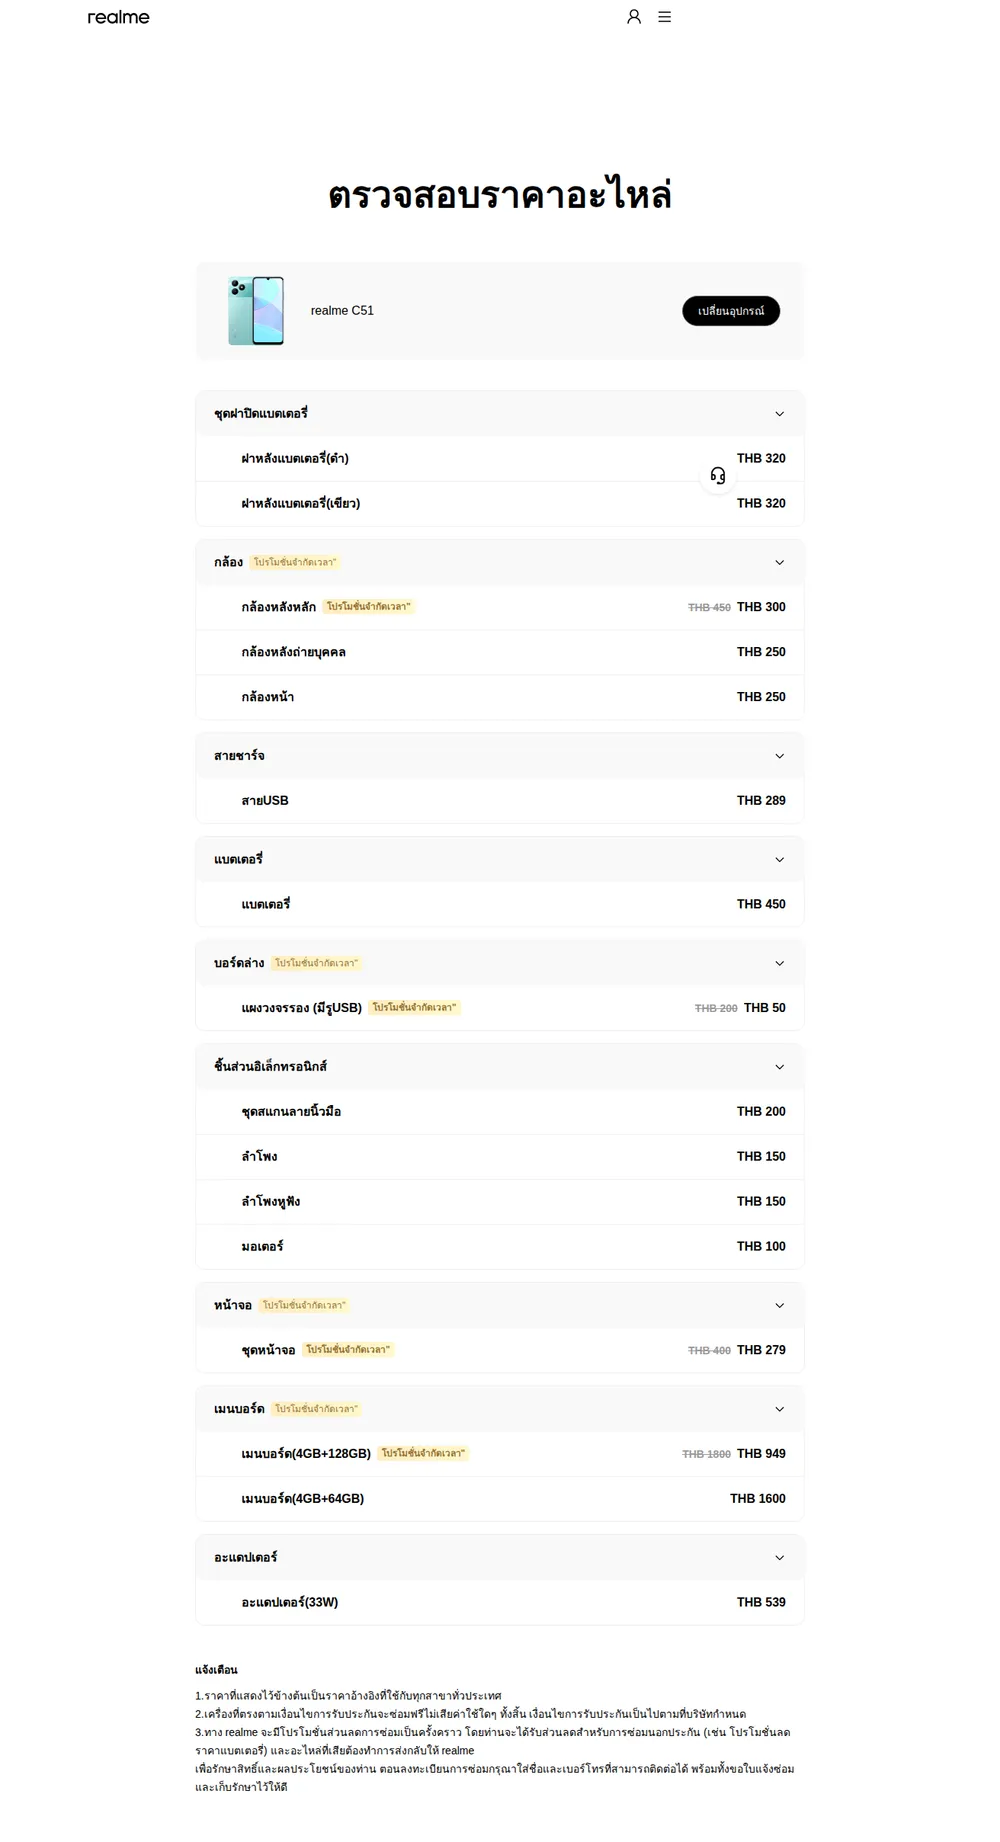The image size is (1000, 1842).
Task: Open the user account icon
Action: point(634,17)
